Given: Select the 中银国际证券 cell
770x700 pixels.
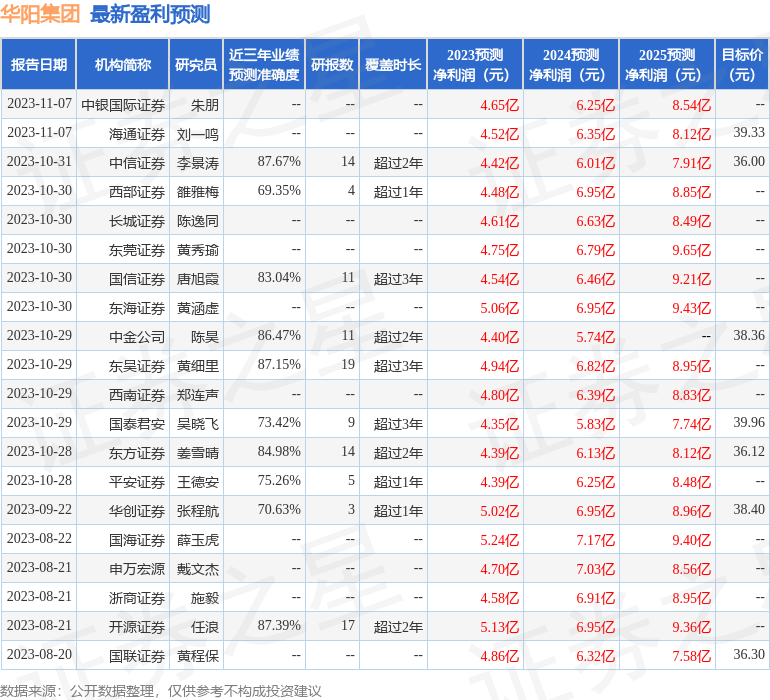Looking at the screenshot, I should pos(123,105).
